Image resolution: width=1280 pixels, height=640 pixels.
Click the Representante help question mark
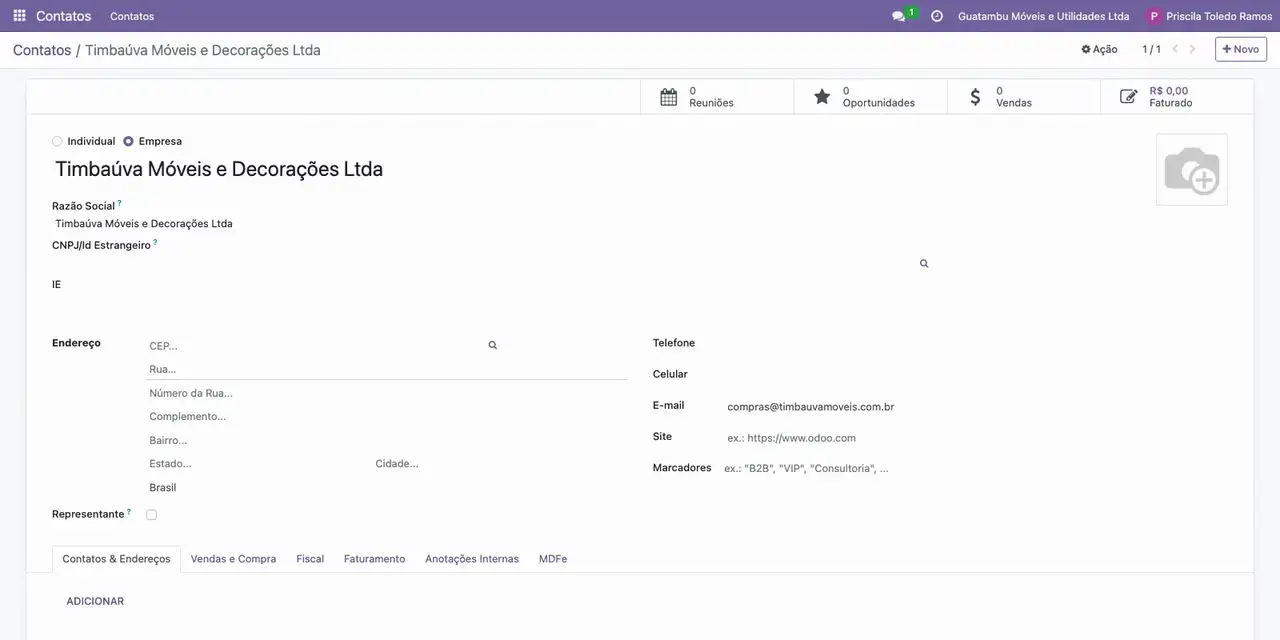pos(129,511)
